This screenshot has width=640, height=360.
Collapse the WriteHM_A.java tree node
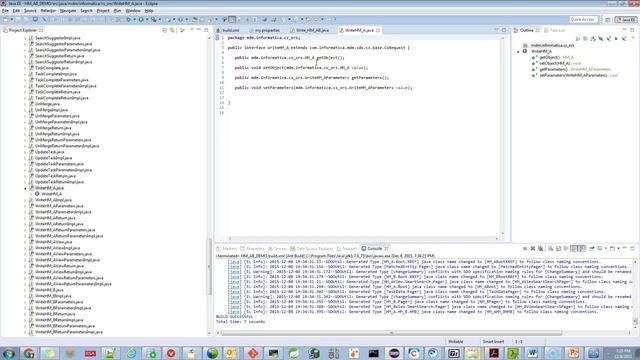coord(25,188)
